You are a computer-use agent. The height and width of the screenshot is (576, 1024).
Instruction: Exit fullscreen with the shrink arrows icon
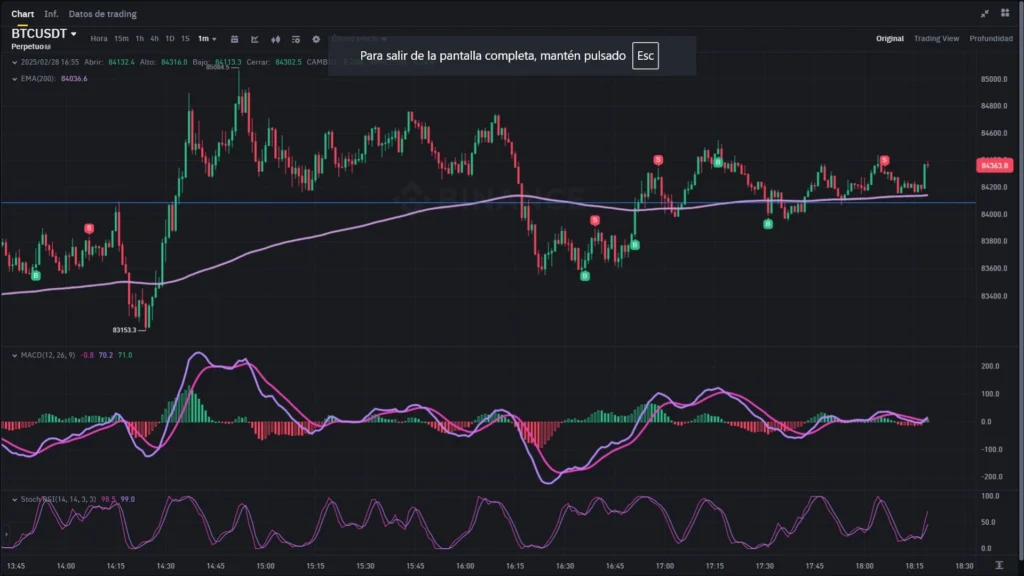(987, 14)
